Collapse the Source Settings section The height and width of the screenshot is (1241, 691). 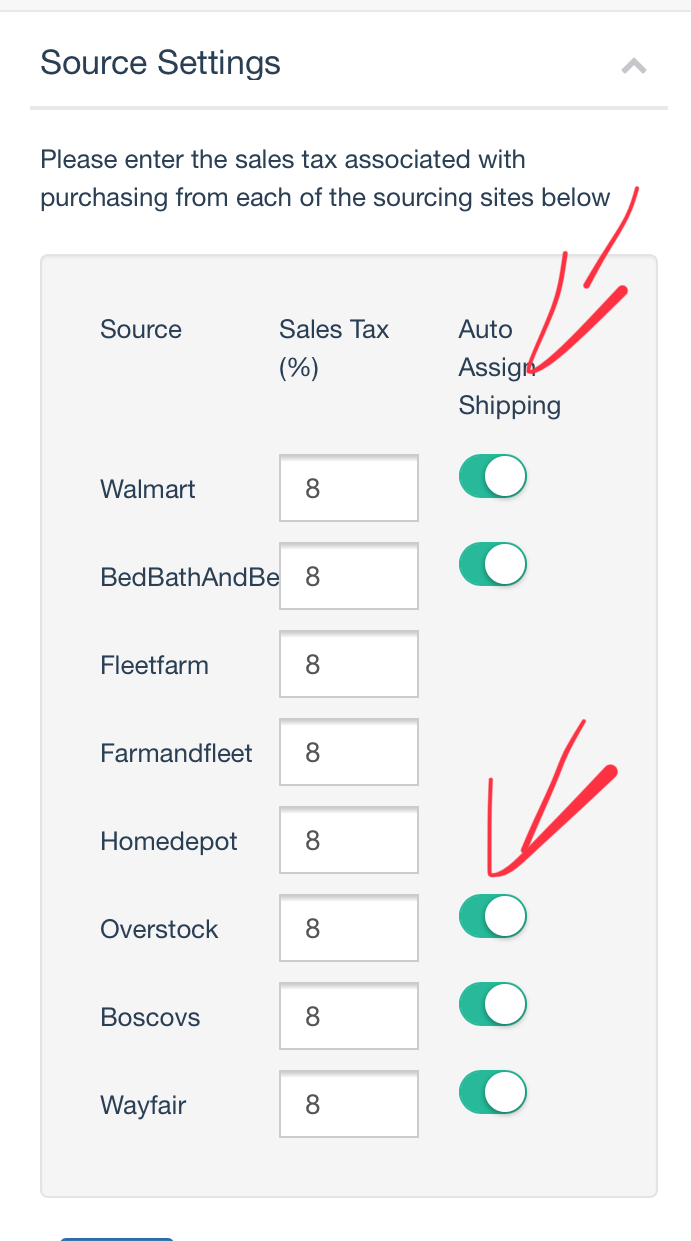634,67
